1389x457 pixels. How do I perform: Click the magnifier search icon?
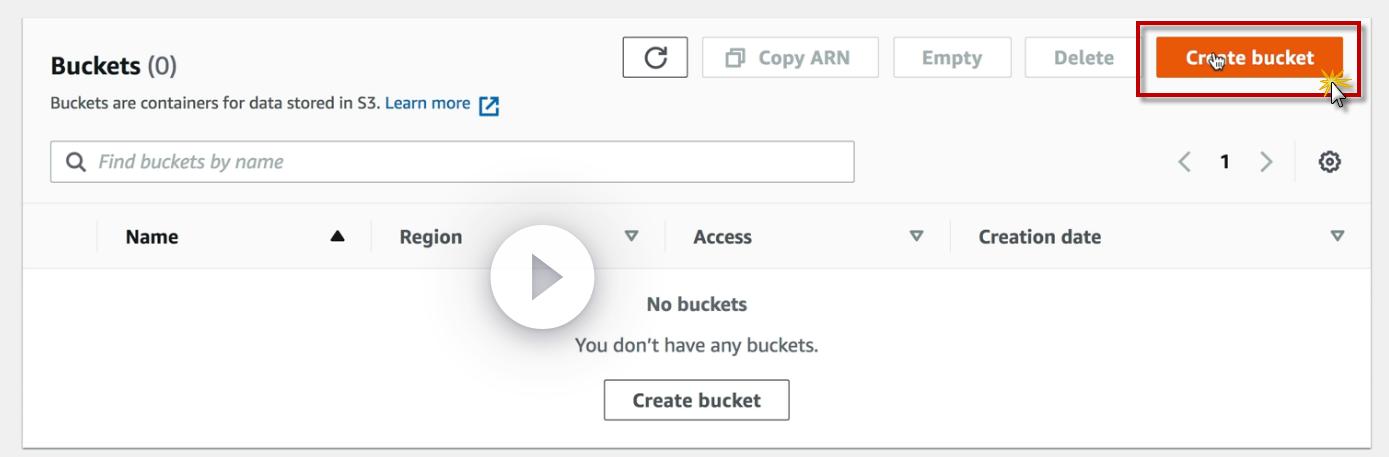75,162
